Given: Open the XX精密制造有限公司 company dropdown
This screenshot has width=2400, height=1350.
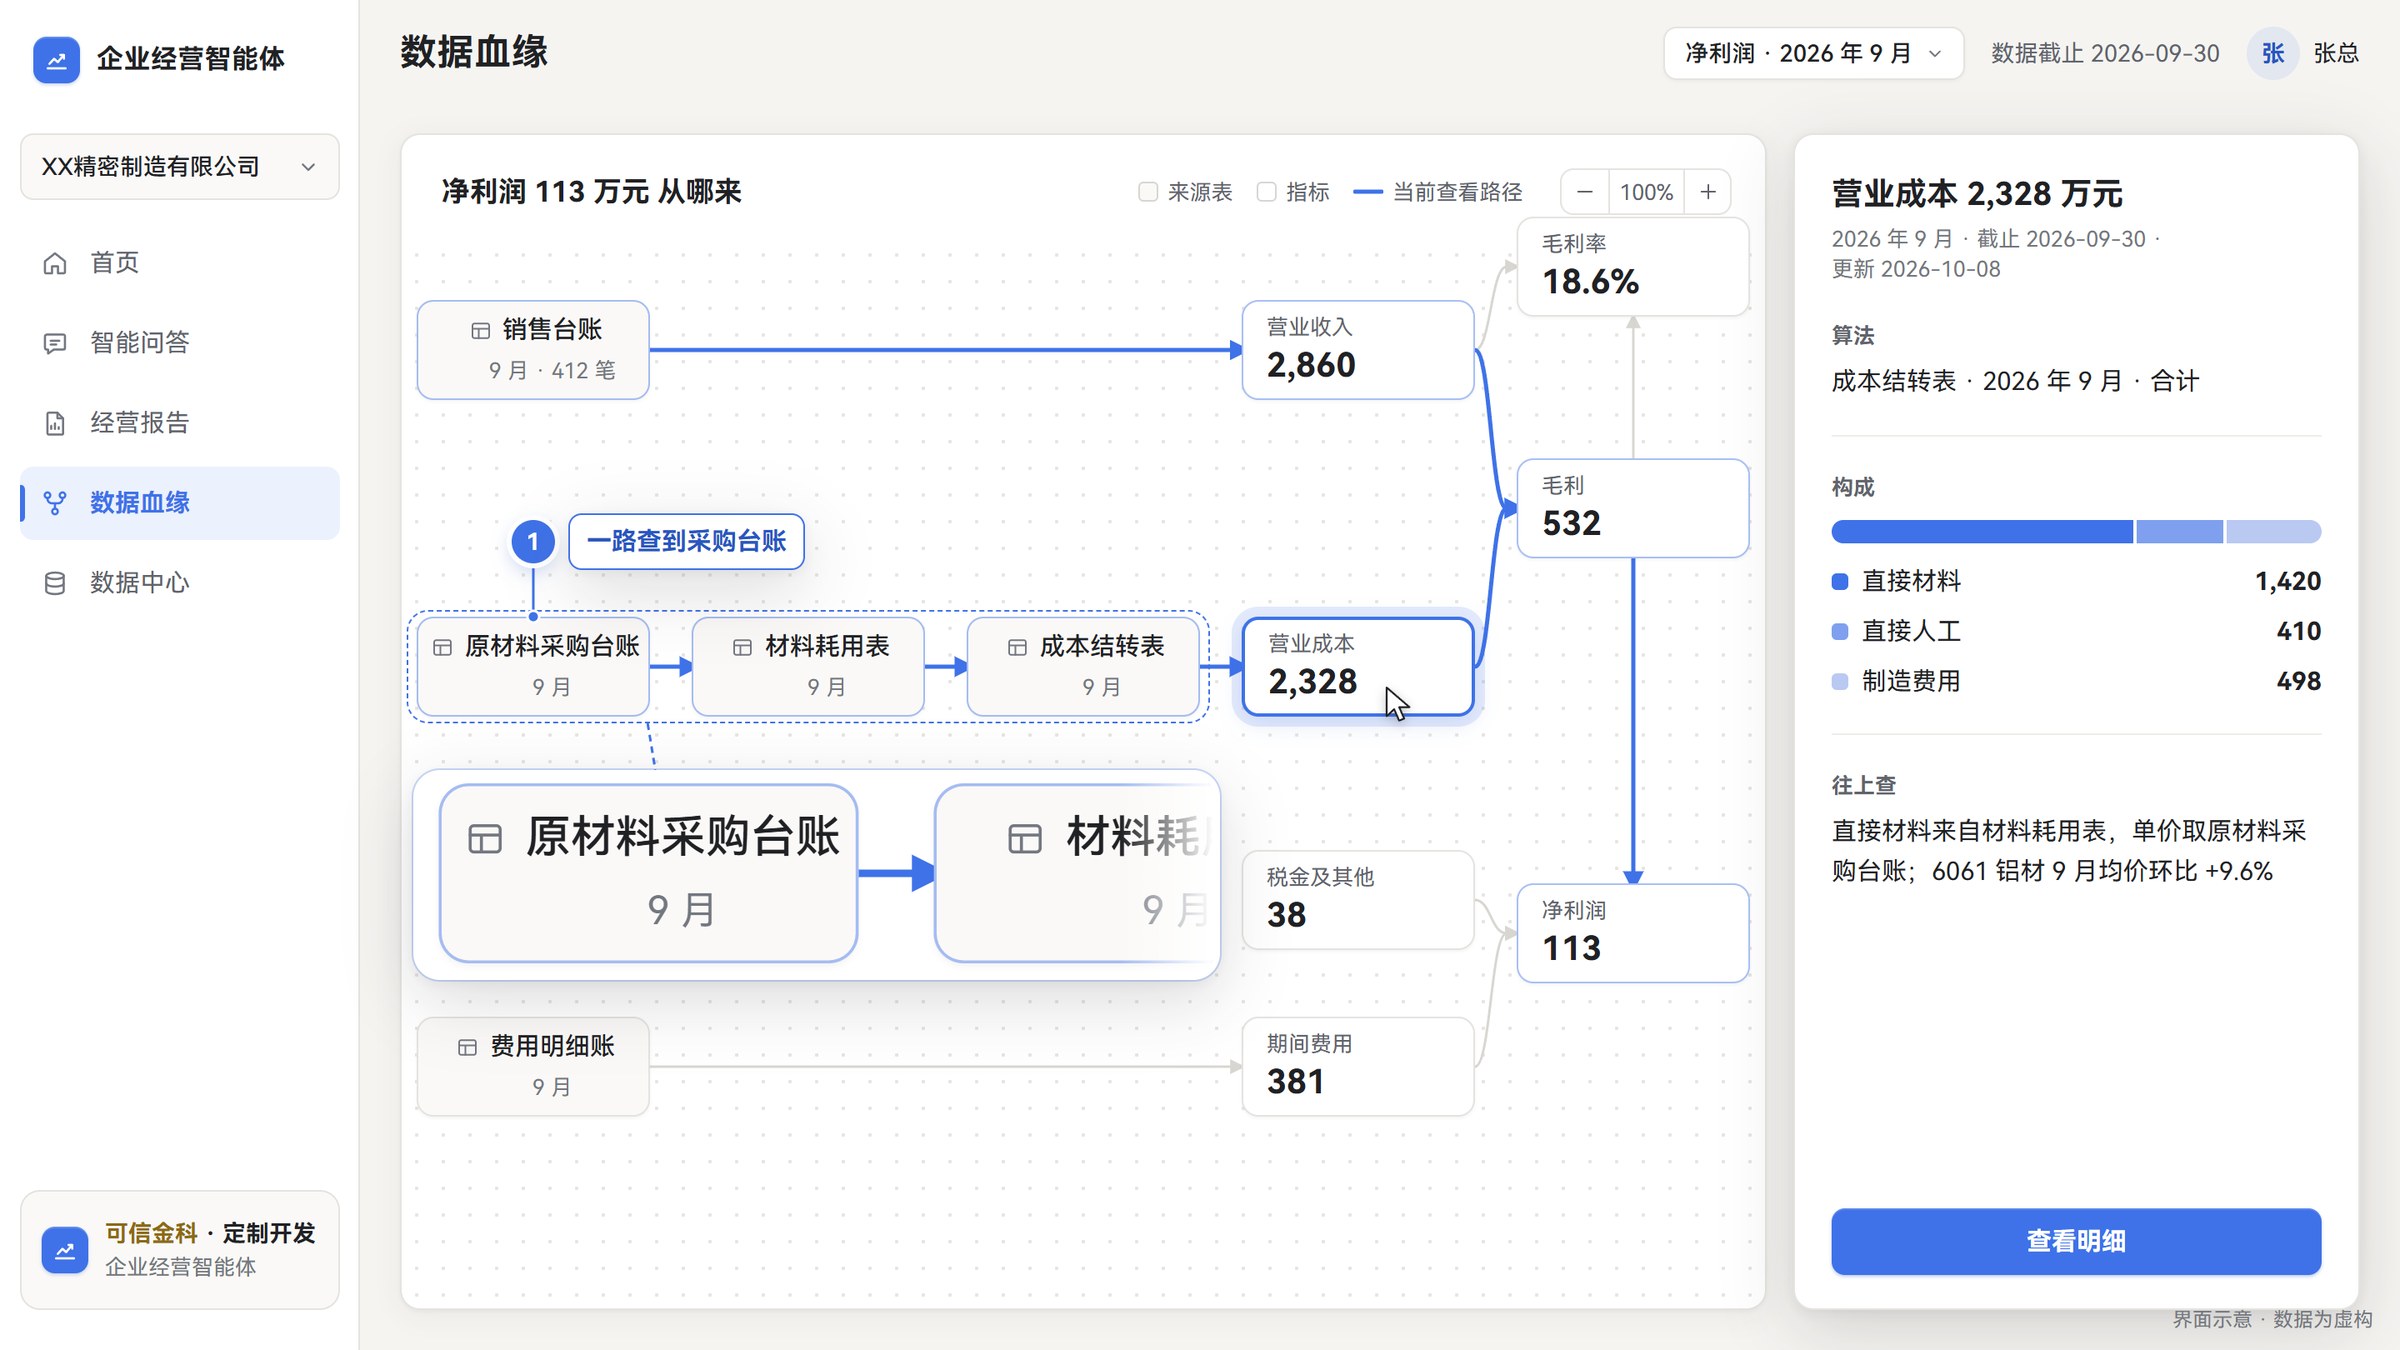Looking at the screenshot, I should [180, 167].
